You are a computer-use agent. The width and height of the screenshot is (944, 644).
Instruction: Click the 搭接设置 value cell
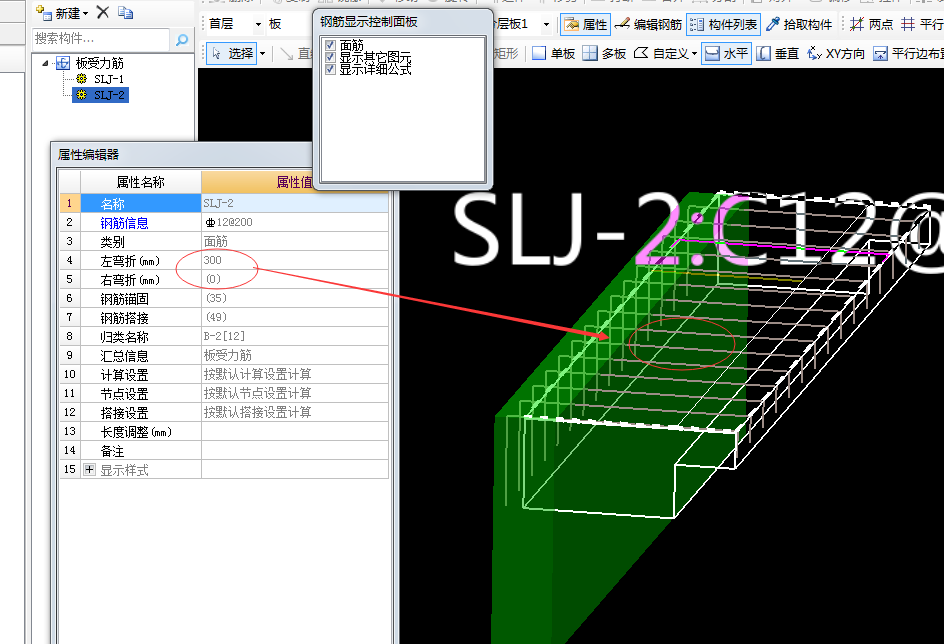click(295, 412)
